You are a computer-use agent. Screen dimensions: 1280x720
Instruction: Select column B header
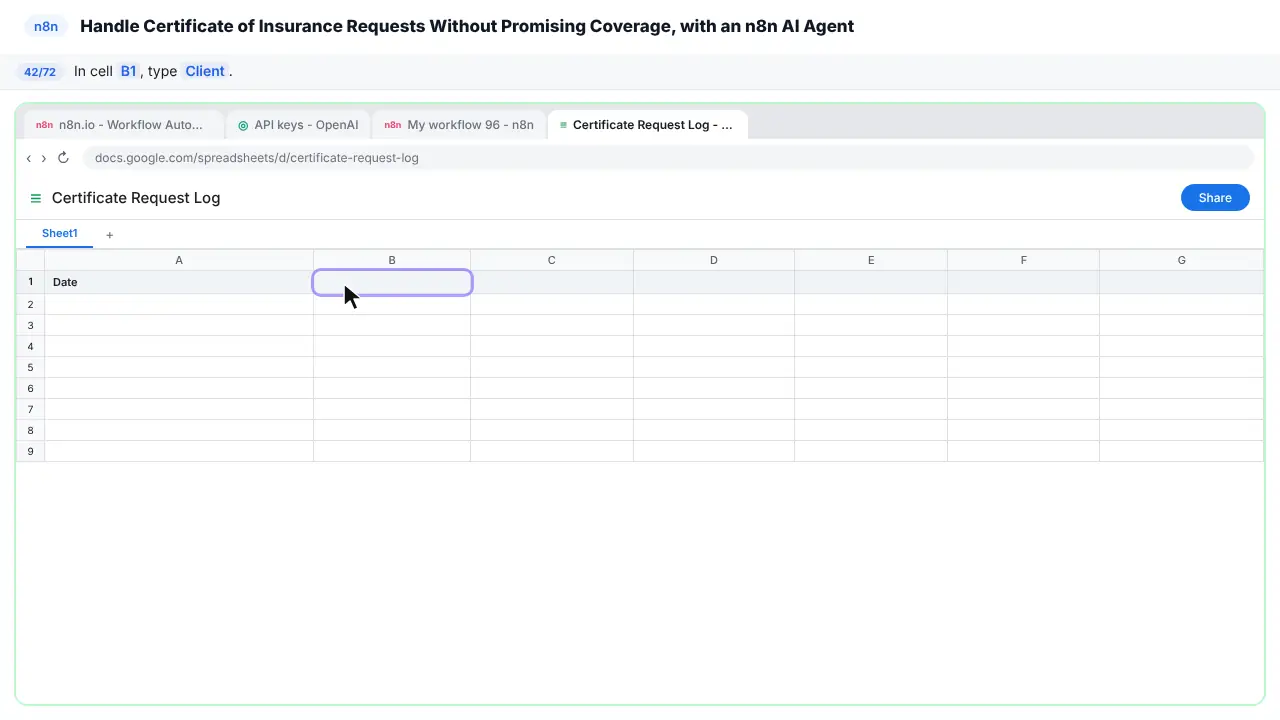[392, 260]
